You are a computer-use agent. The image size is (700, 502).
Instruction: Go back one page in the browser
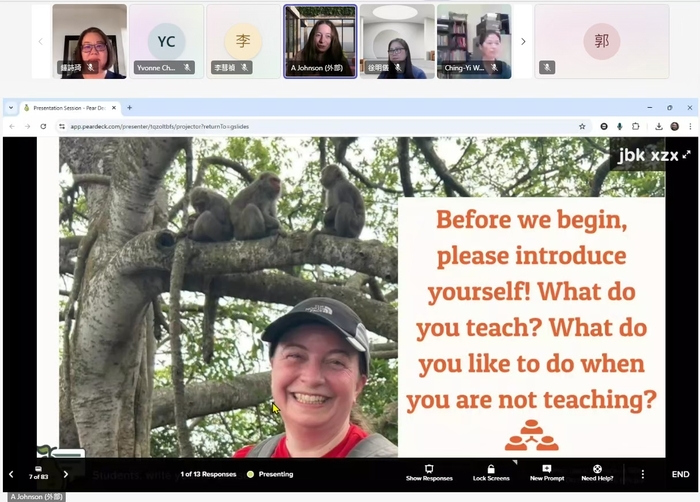click(x=12, y=126)
